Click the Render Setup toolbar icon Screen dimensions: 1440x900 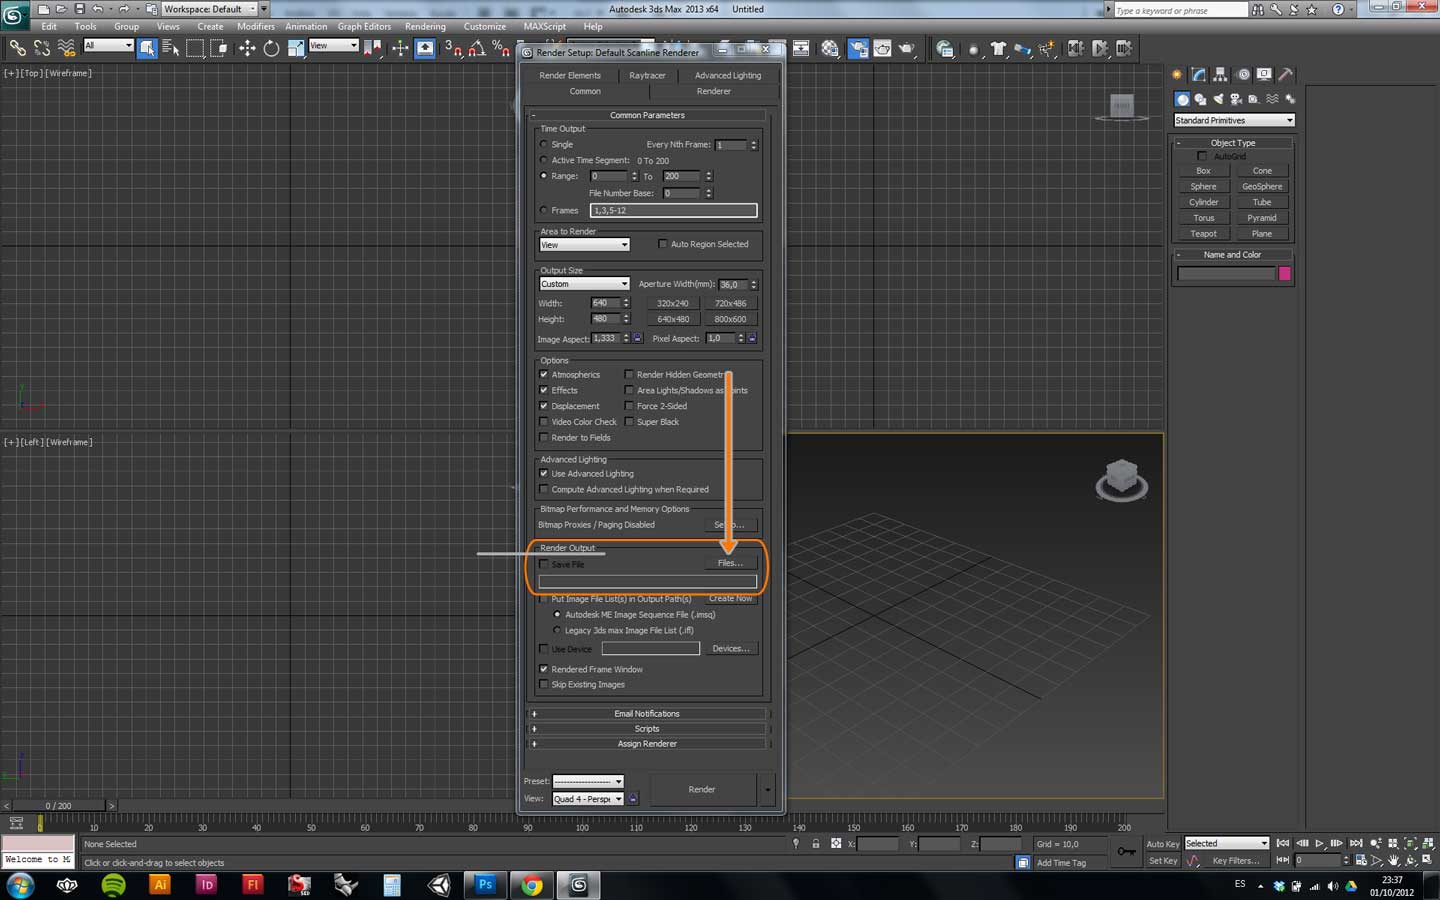[x=858, y=48]
